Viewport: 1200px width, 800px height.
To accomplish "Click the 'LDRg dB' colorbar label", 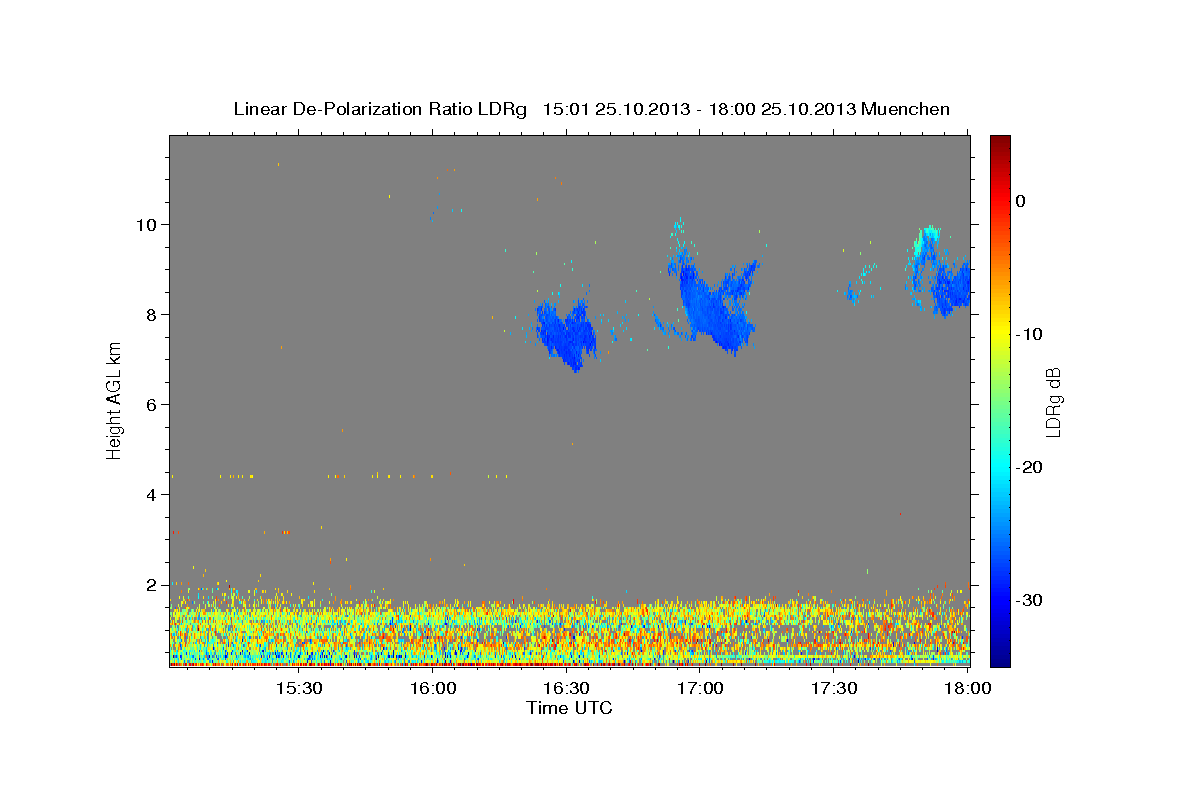I will coord(1052,402).
